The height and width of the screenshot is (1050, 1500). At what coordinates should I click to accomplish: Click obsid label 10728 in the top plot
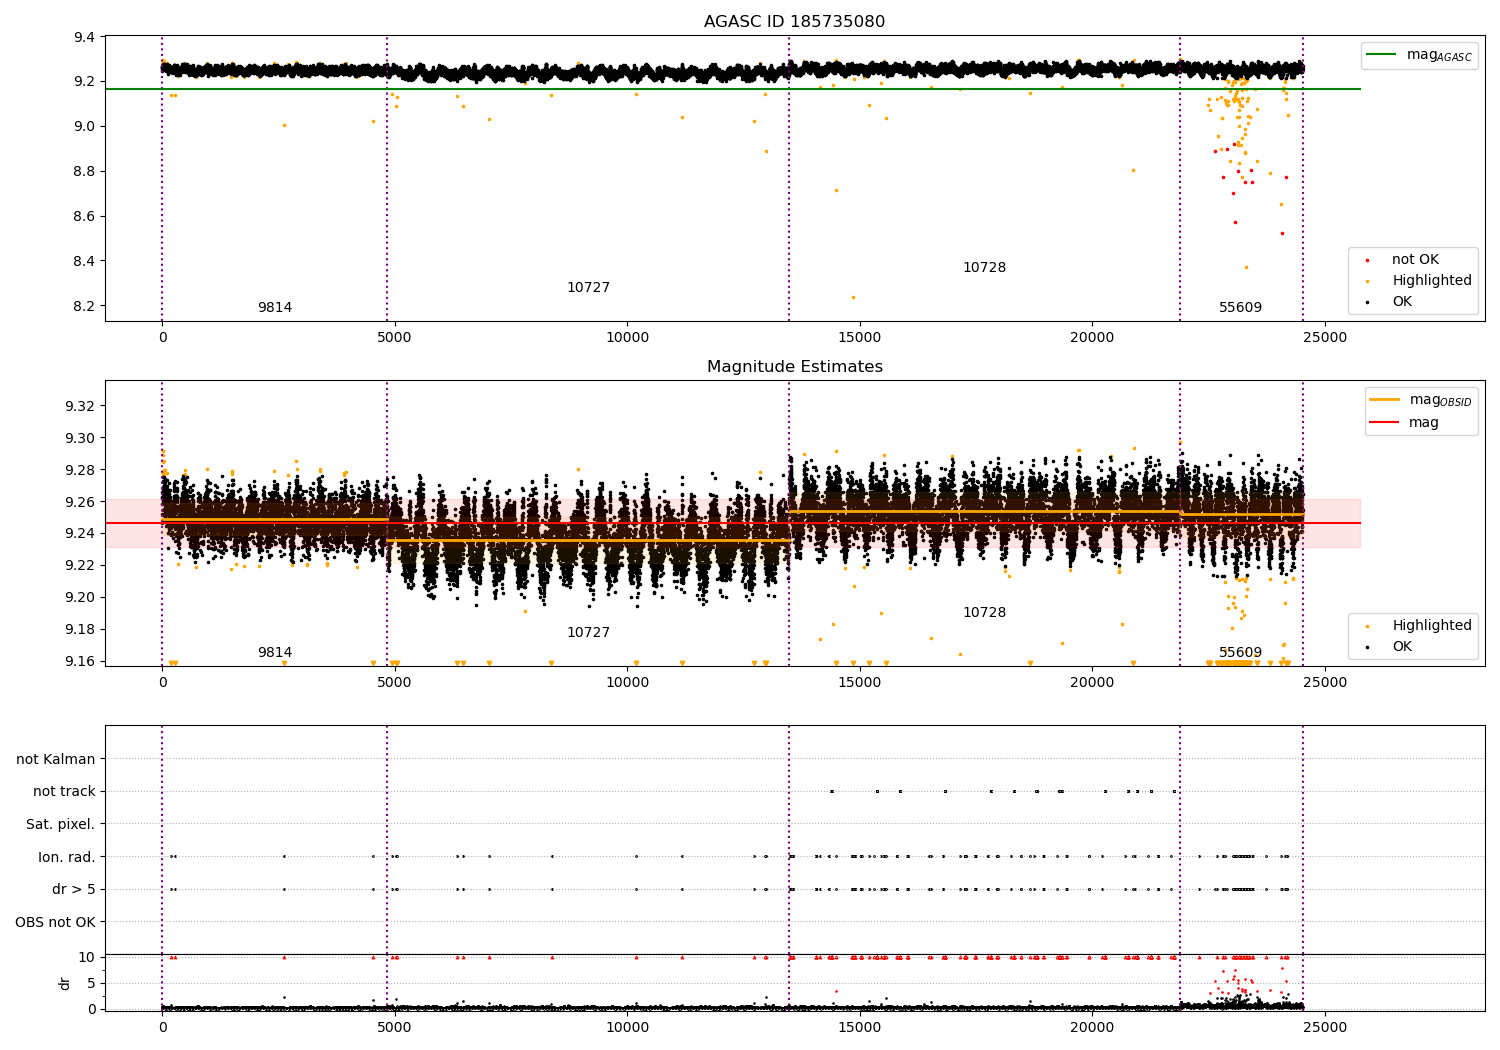[x=984, y=268]
